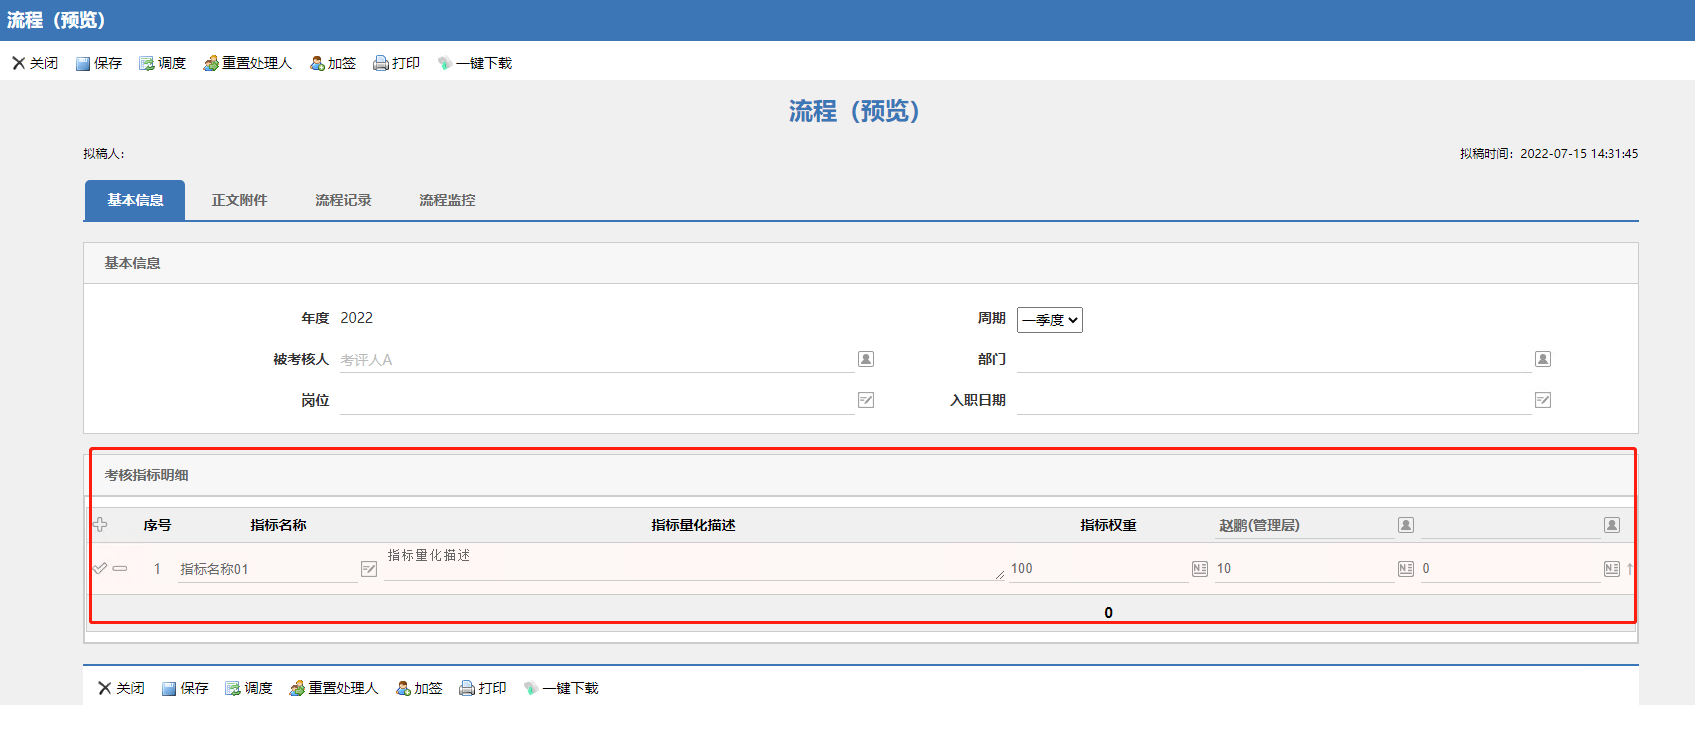This screenshot has height=729, width=1695.
Task: Click 调度 in the top toolbar
Action: coord(163,63)
